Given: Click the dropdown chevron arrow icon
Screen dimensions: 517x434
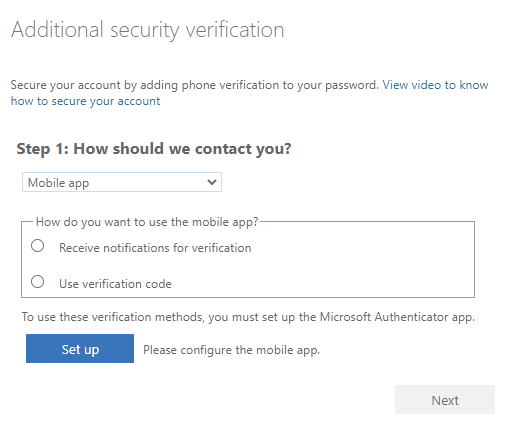Looking at the screenshot, I should click(212, 182).
